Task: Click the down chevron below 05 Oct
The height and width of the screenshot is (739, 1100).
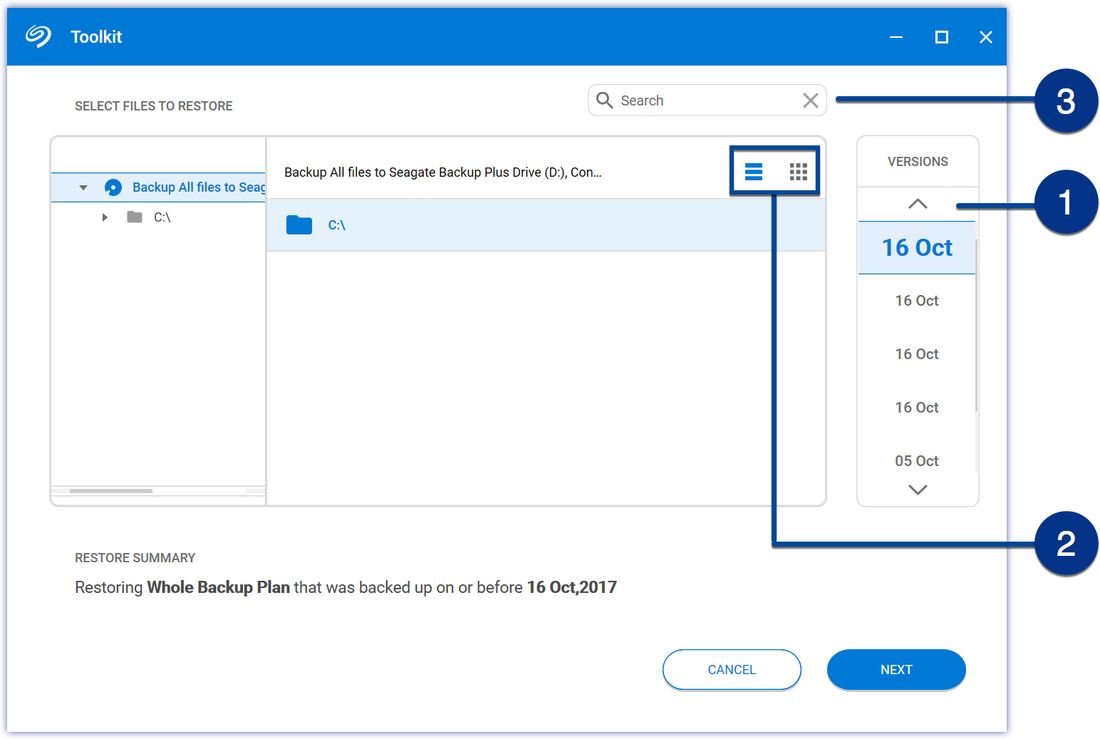Action: click(x=916, y=489)
